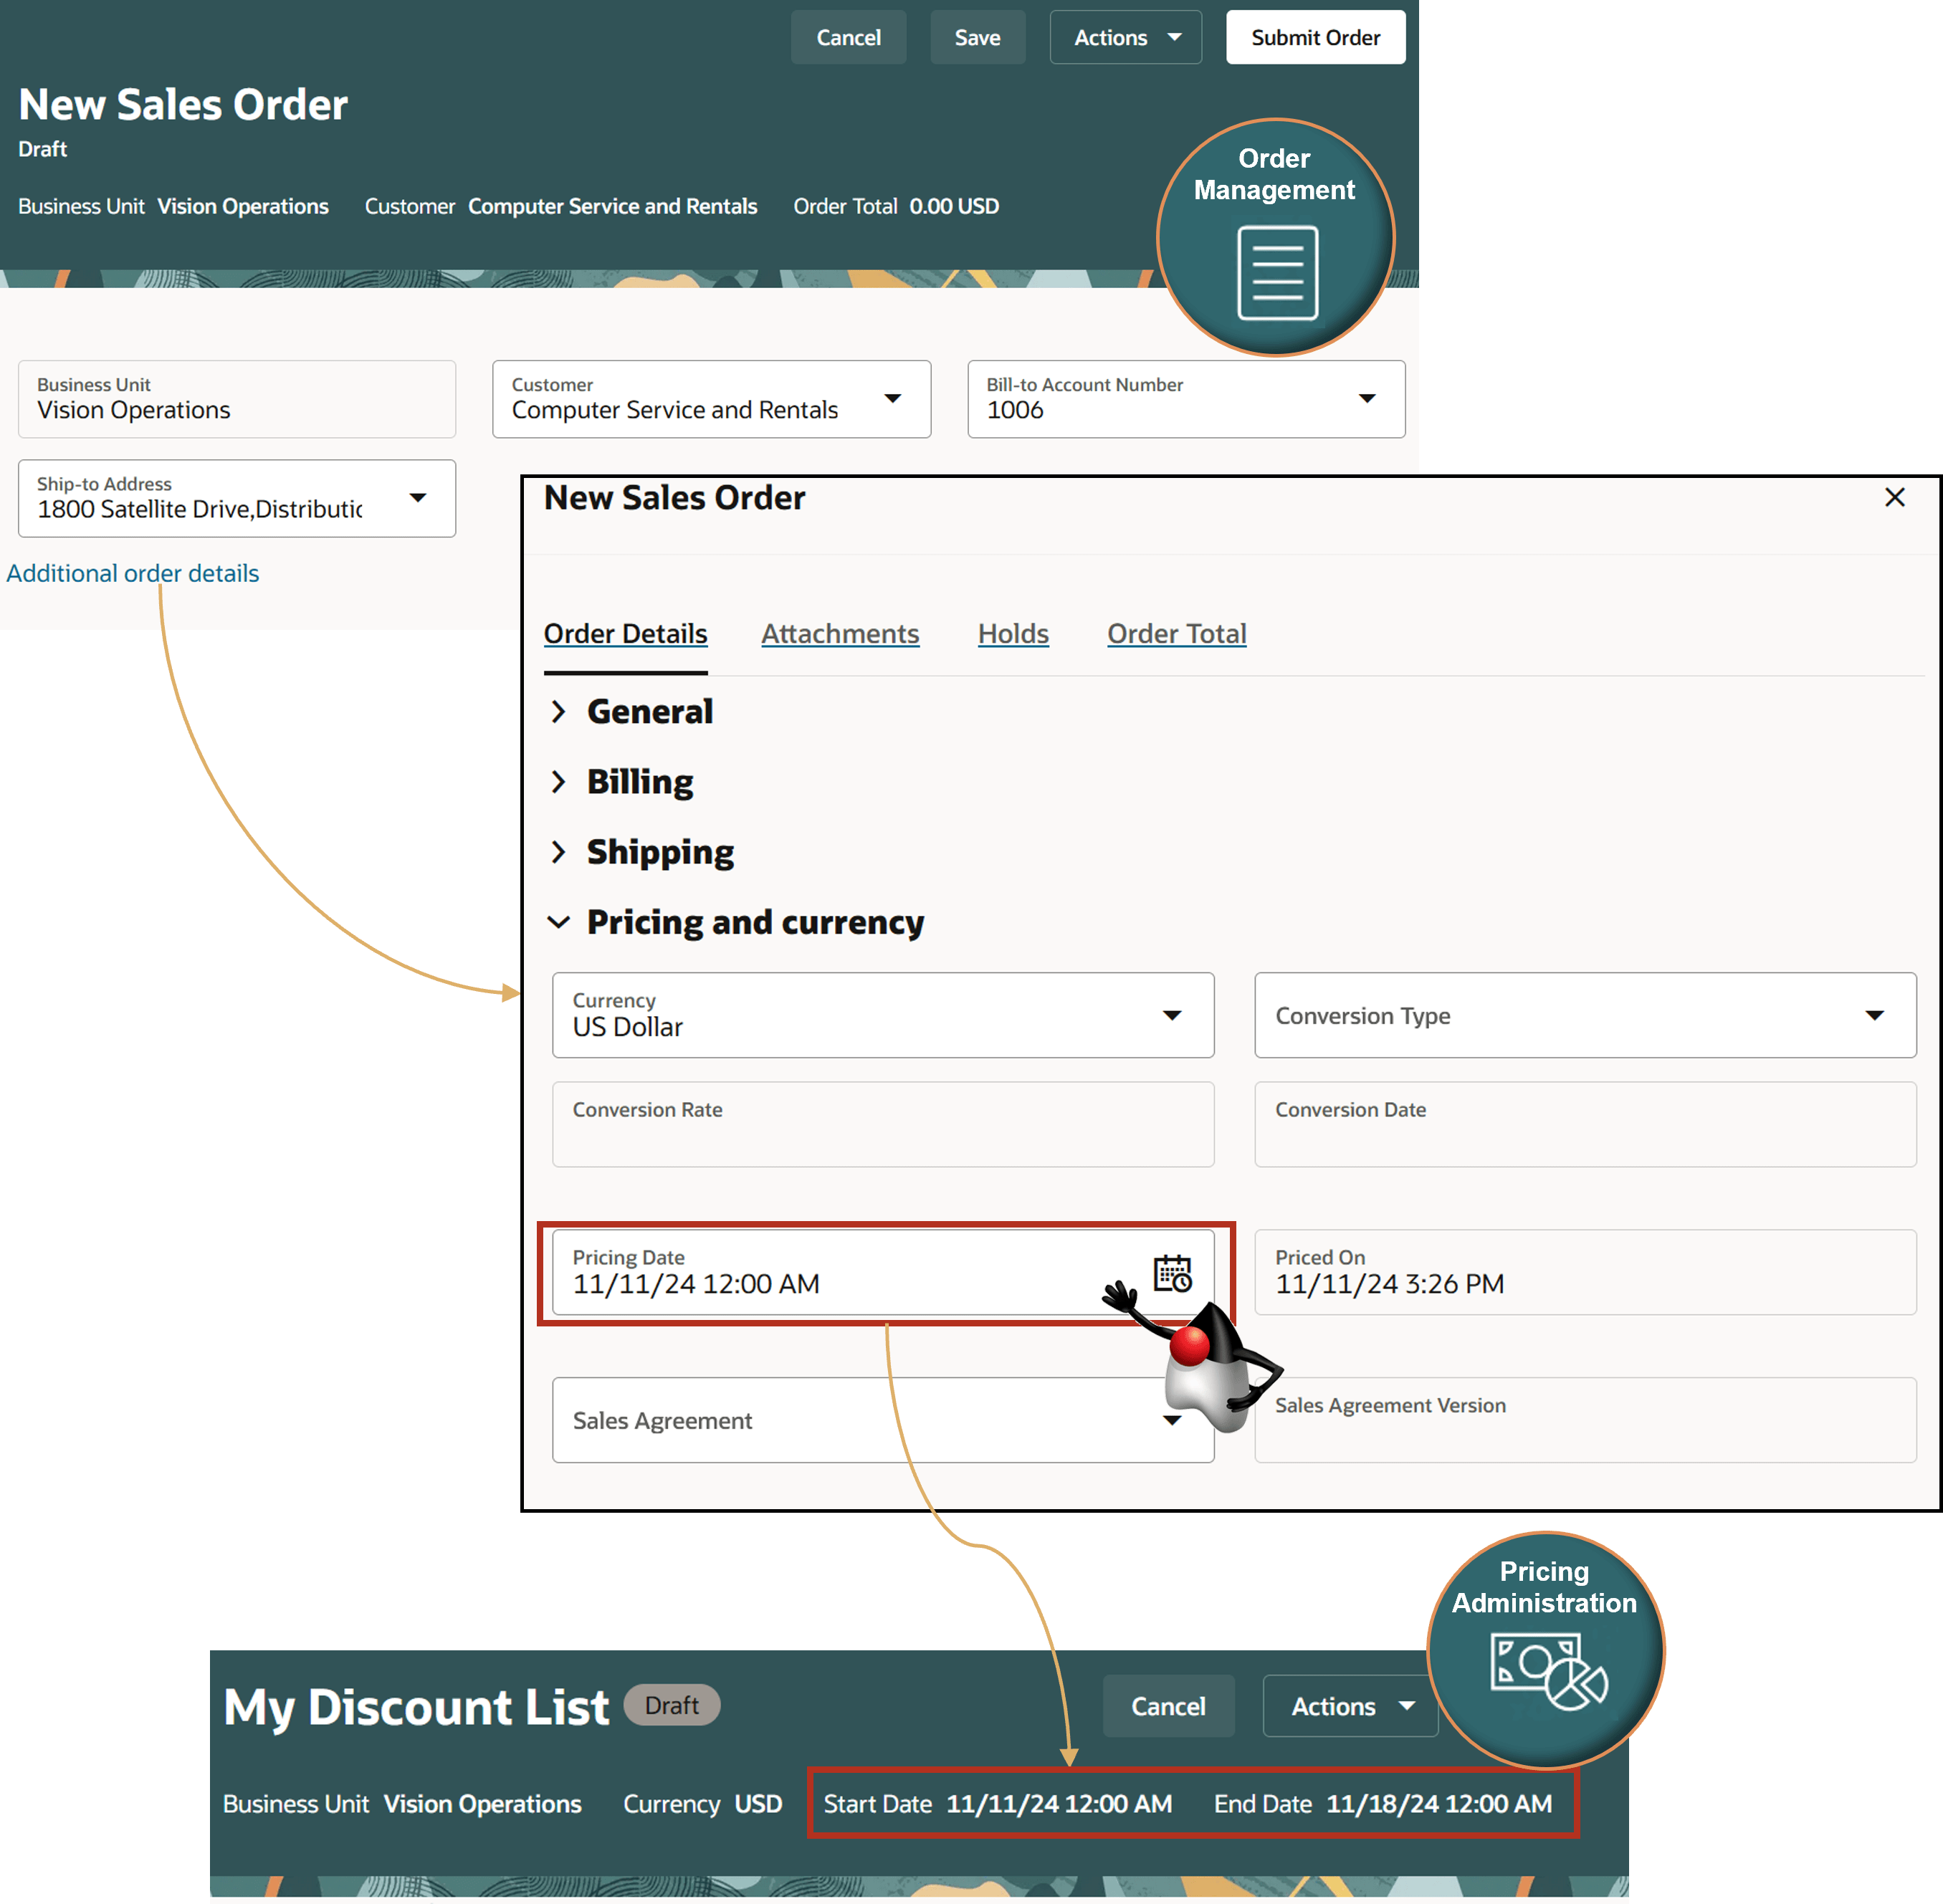1943x1904 pixels.
Task: Switch to the Order Total tab
Action: coord(1176,633)
